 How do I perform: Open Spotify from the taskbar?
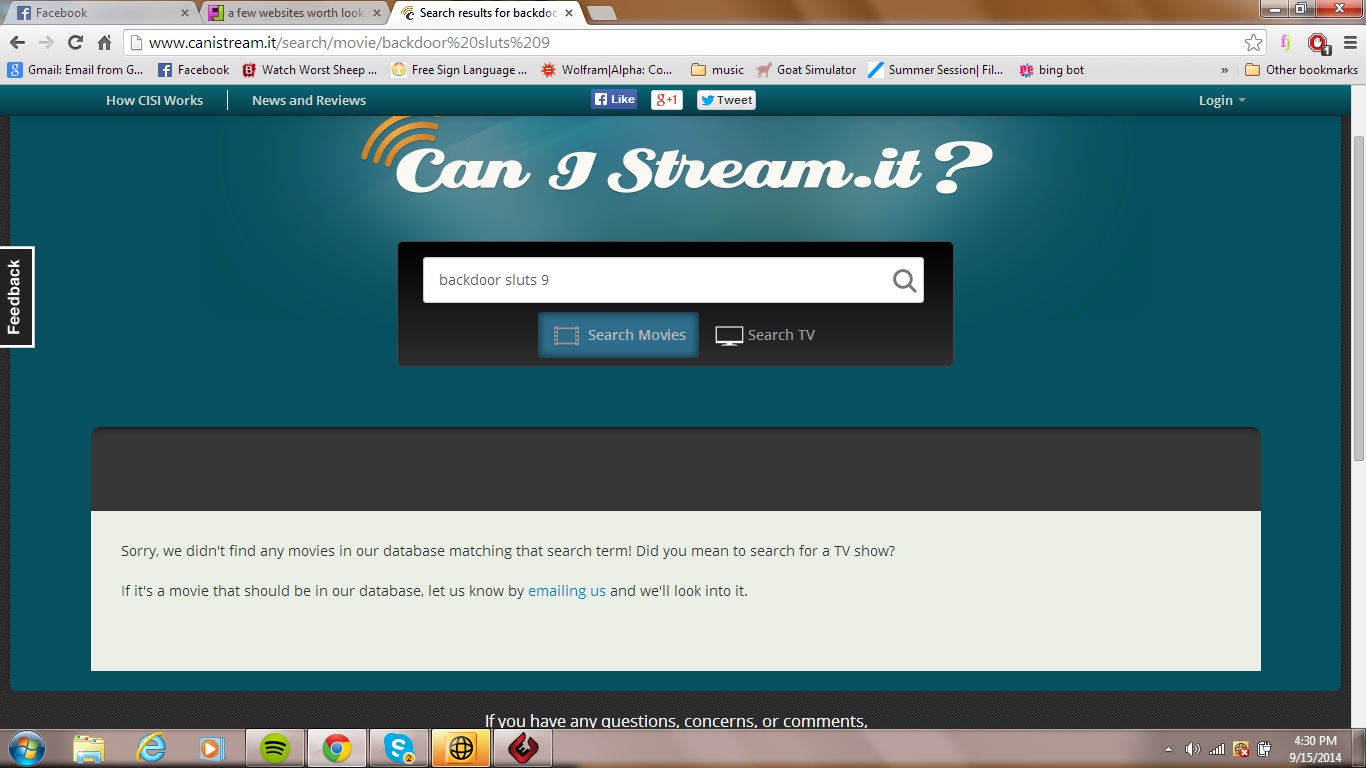pyautogui.click(x=275, y=748)
